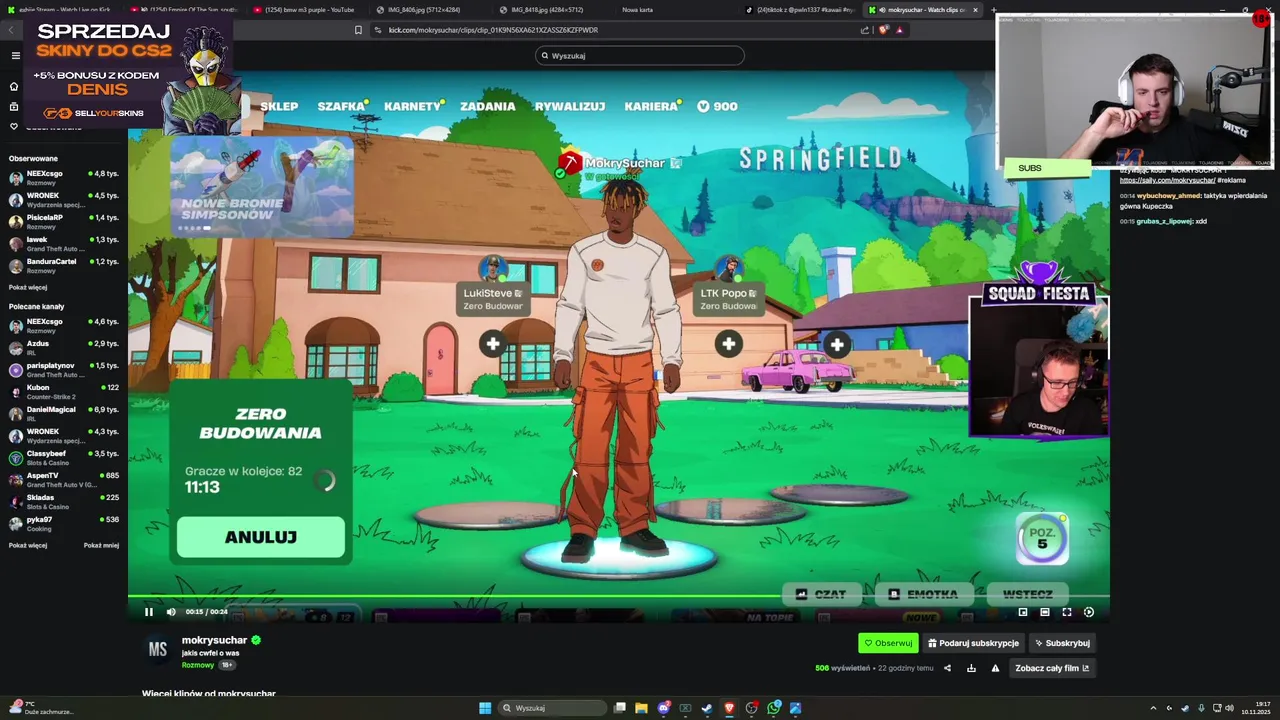
Task: Open the weather widget on taskbar
Action: point(42,708)
